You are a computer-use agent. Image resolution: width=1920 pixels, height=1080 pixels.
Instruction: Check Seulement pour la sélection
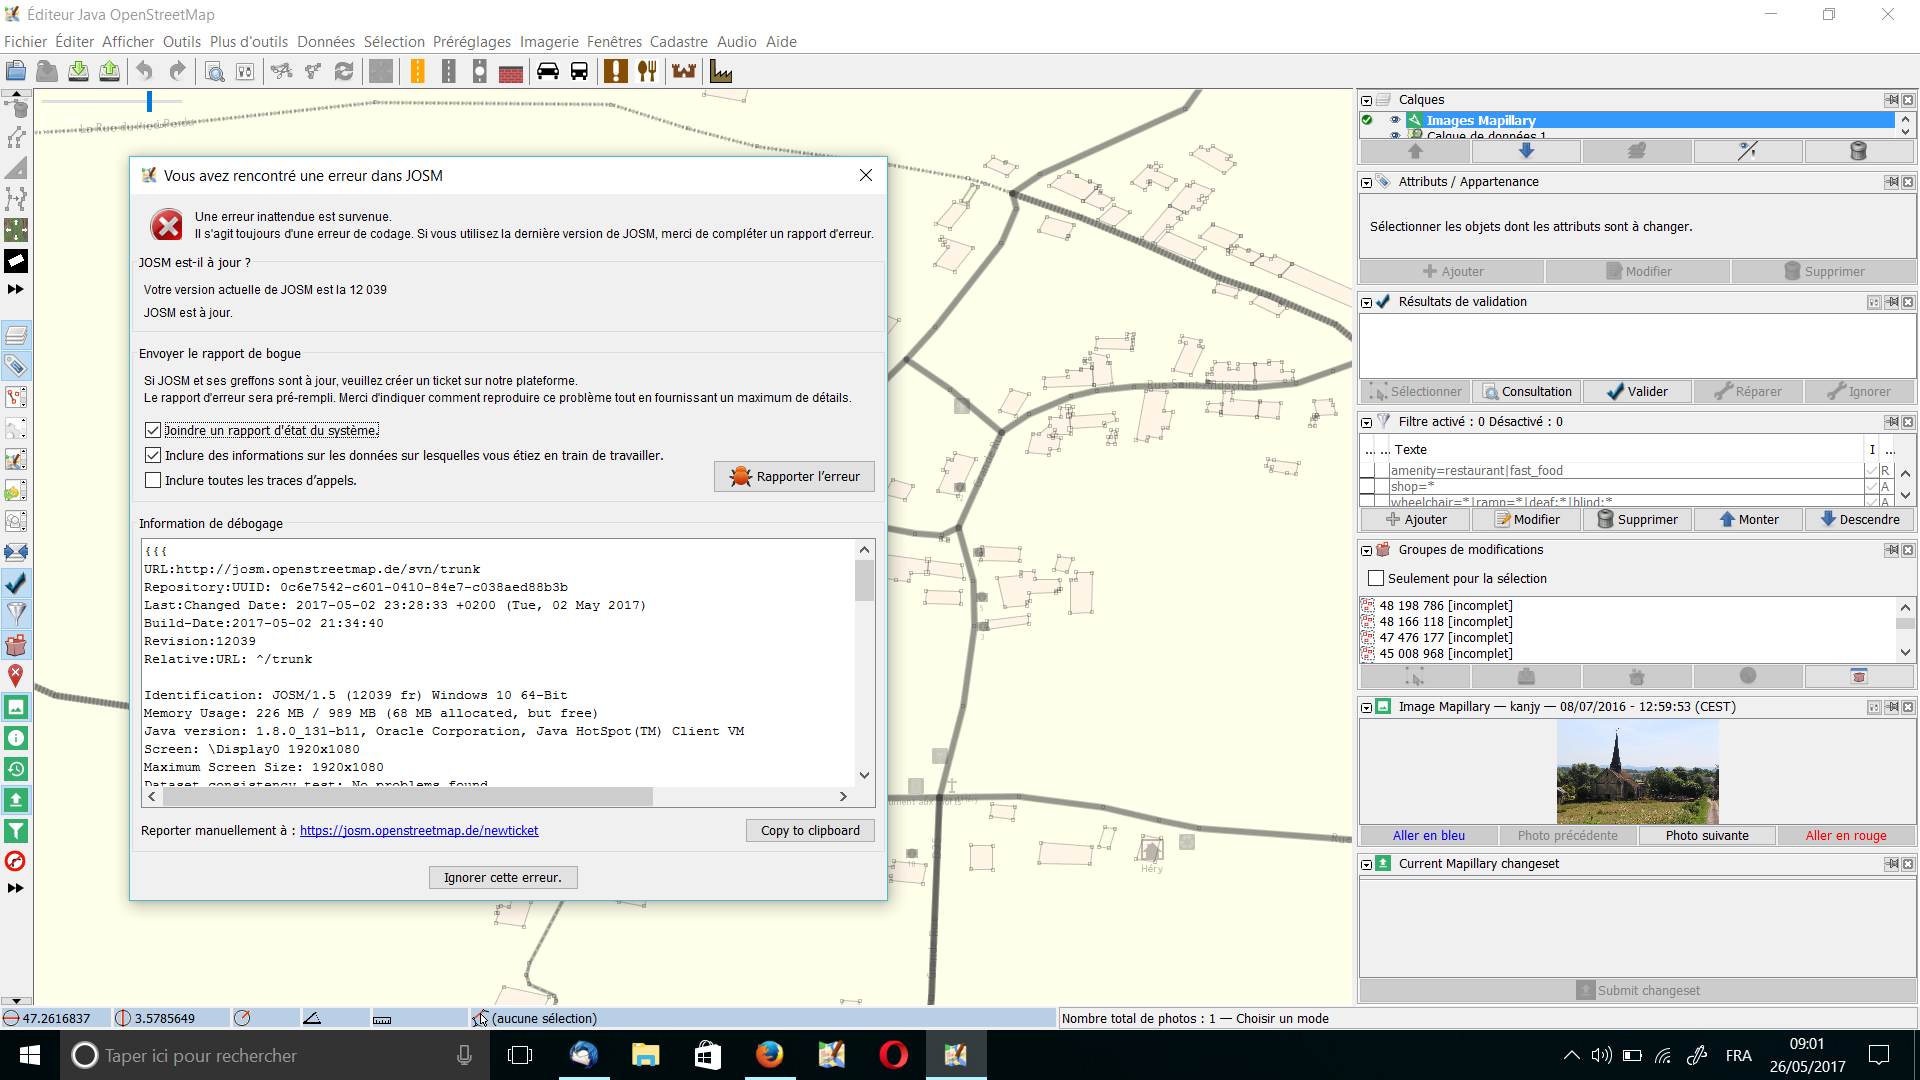pyautogui.click(x=1376, y=578)
